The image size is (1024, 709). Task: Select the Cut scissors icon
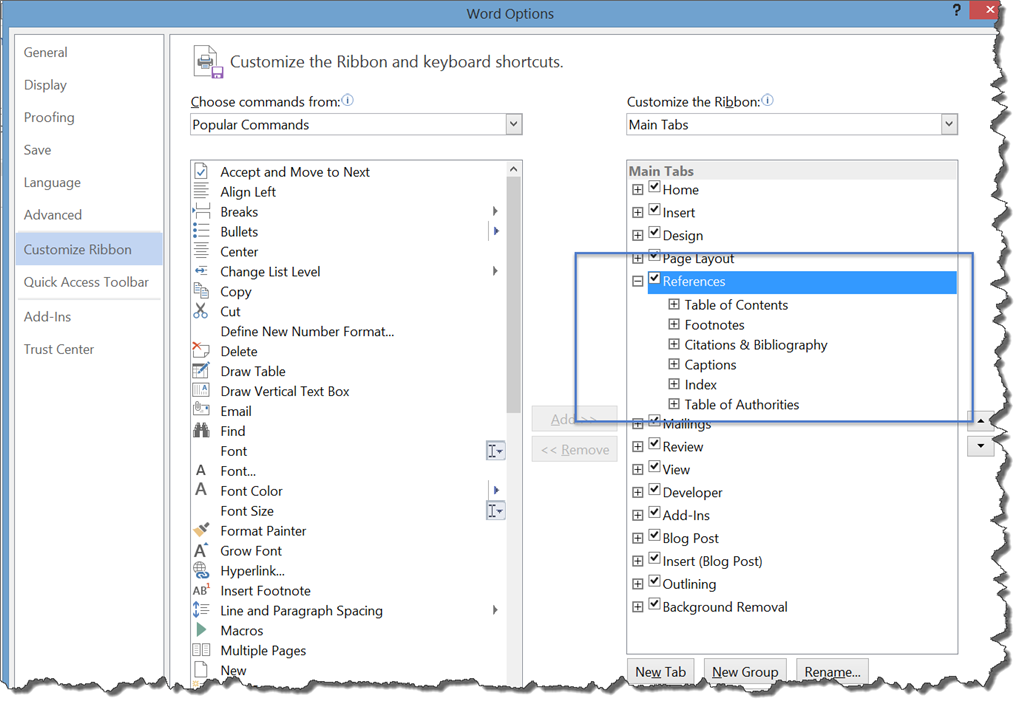click(x=200, y=311)
